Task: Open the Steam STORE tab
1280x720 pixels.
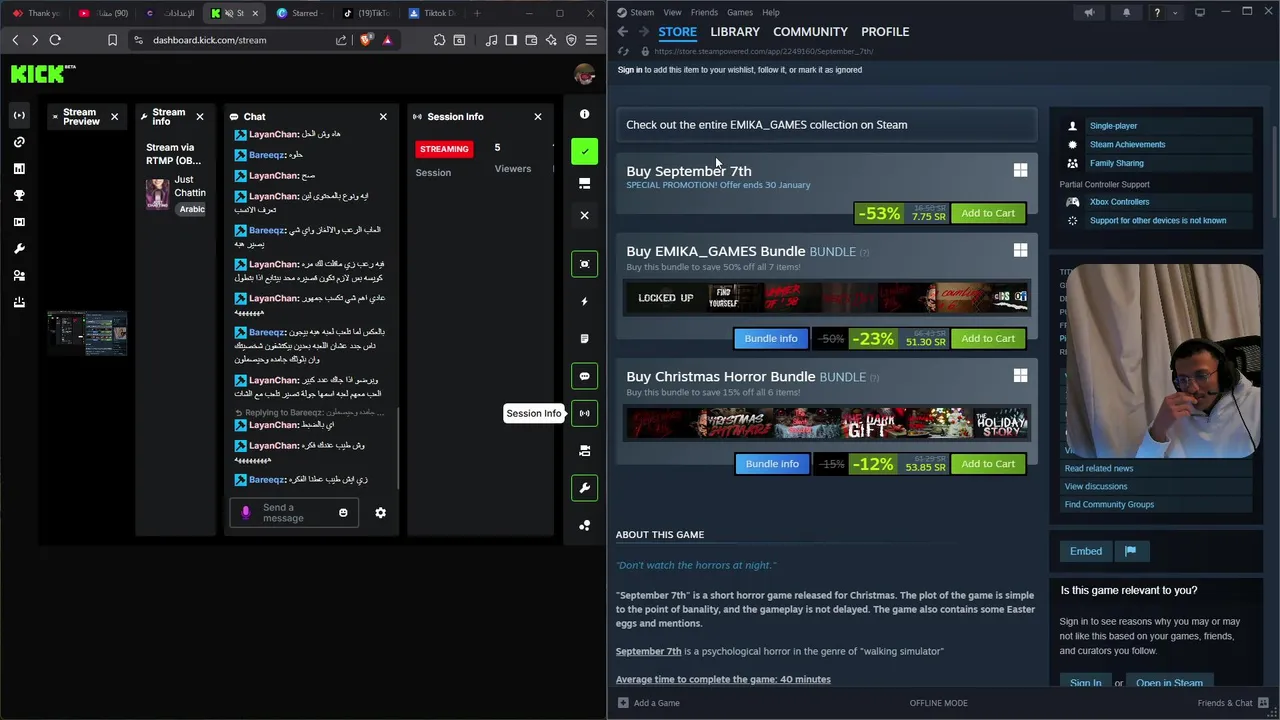Action: tap(677, 32)
